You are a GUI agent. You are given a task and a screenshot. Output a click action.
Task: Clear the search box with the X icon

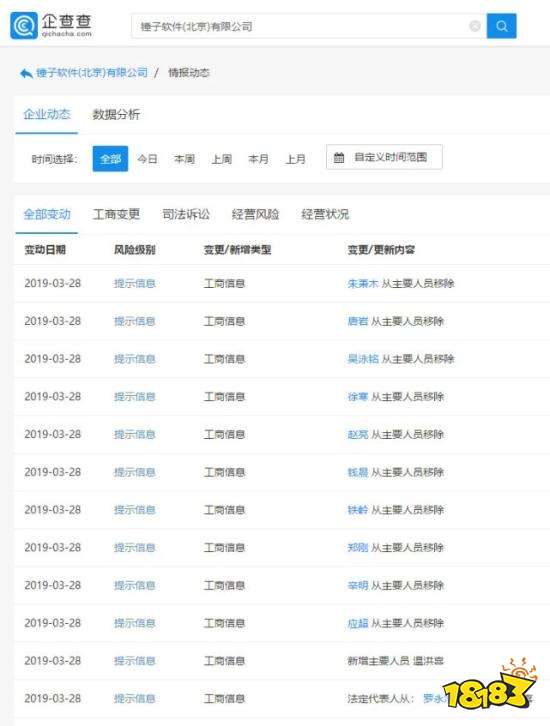click(x=475, y=26)
